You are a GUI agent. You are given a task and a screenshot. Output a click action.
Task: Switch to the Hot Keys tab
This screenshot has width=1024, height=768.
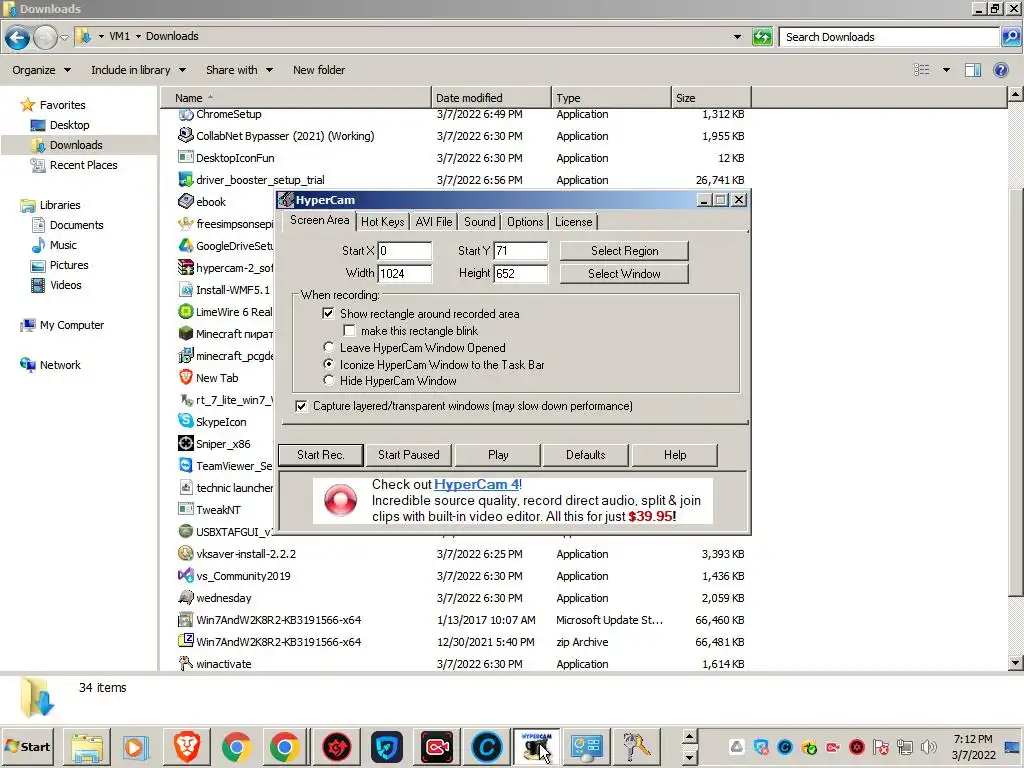(383, 222)
